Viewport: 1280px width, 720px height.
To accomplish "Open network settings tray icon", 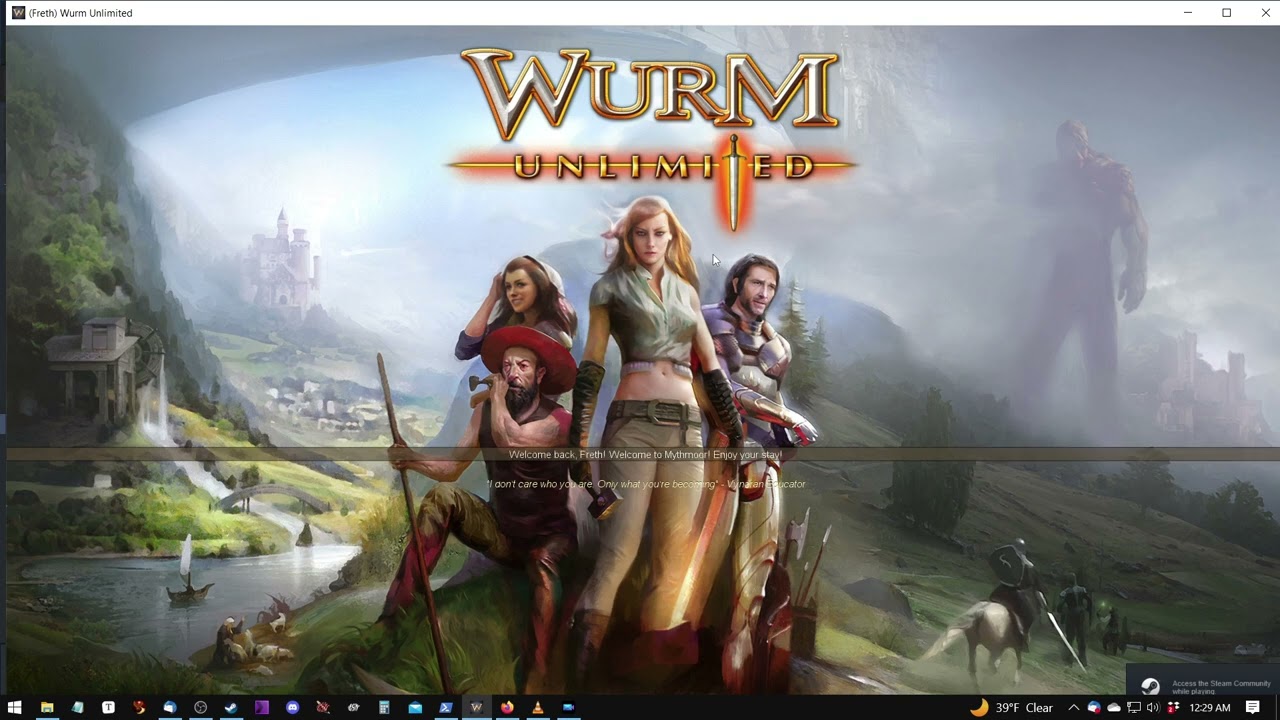I will [1133, 707].
